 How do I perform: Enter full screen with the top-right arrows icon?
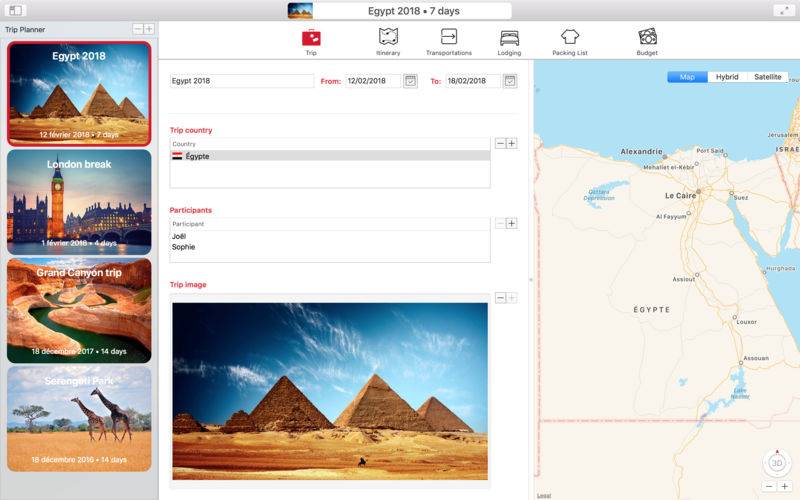coord(784,10)
